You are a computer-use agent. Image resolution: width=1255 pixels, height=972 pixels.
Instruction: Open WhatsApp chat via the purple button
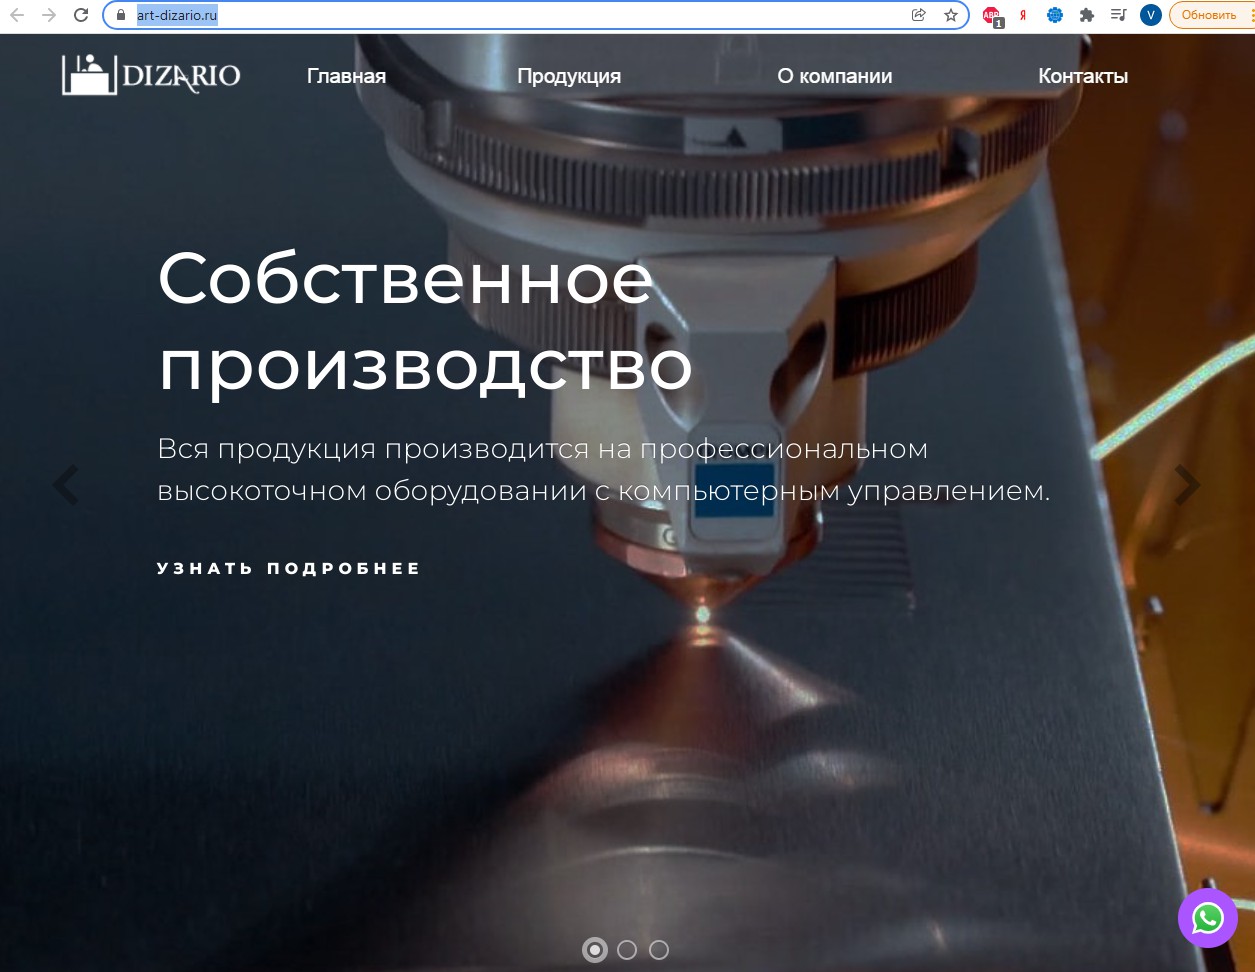pos(1208,918)
